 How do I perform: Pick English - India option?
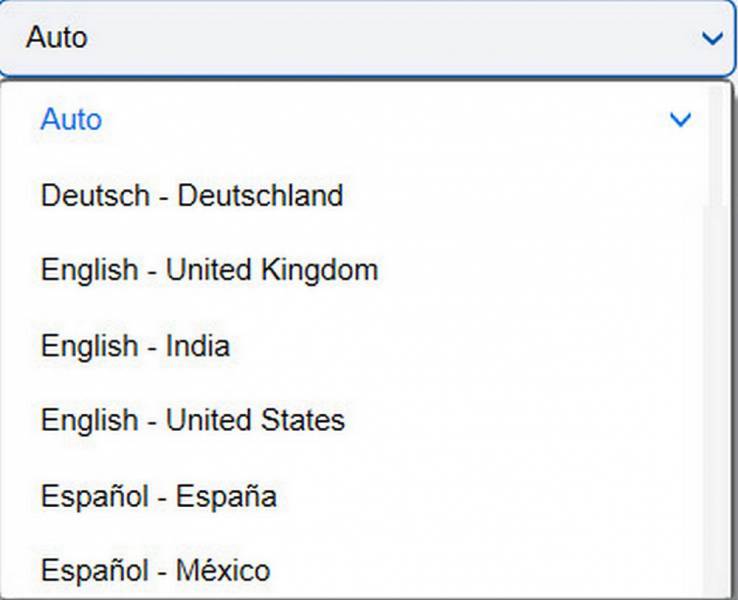coord(135,346)
